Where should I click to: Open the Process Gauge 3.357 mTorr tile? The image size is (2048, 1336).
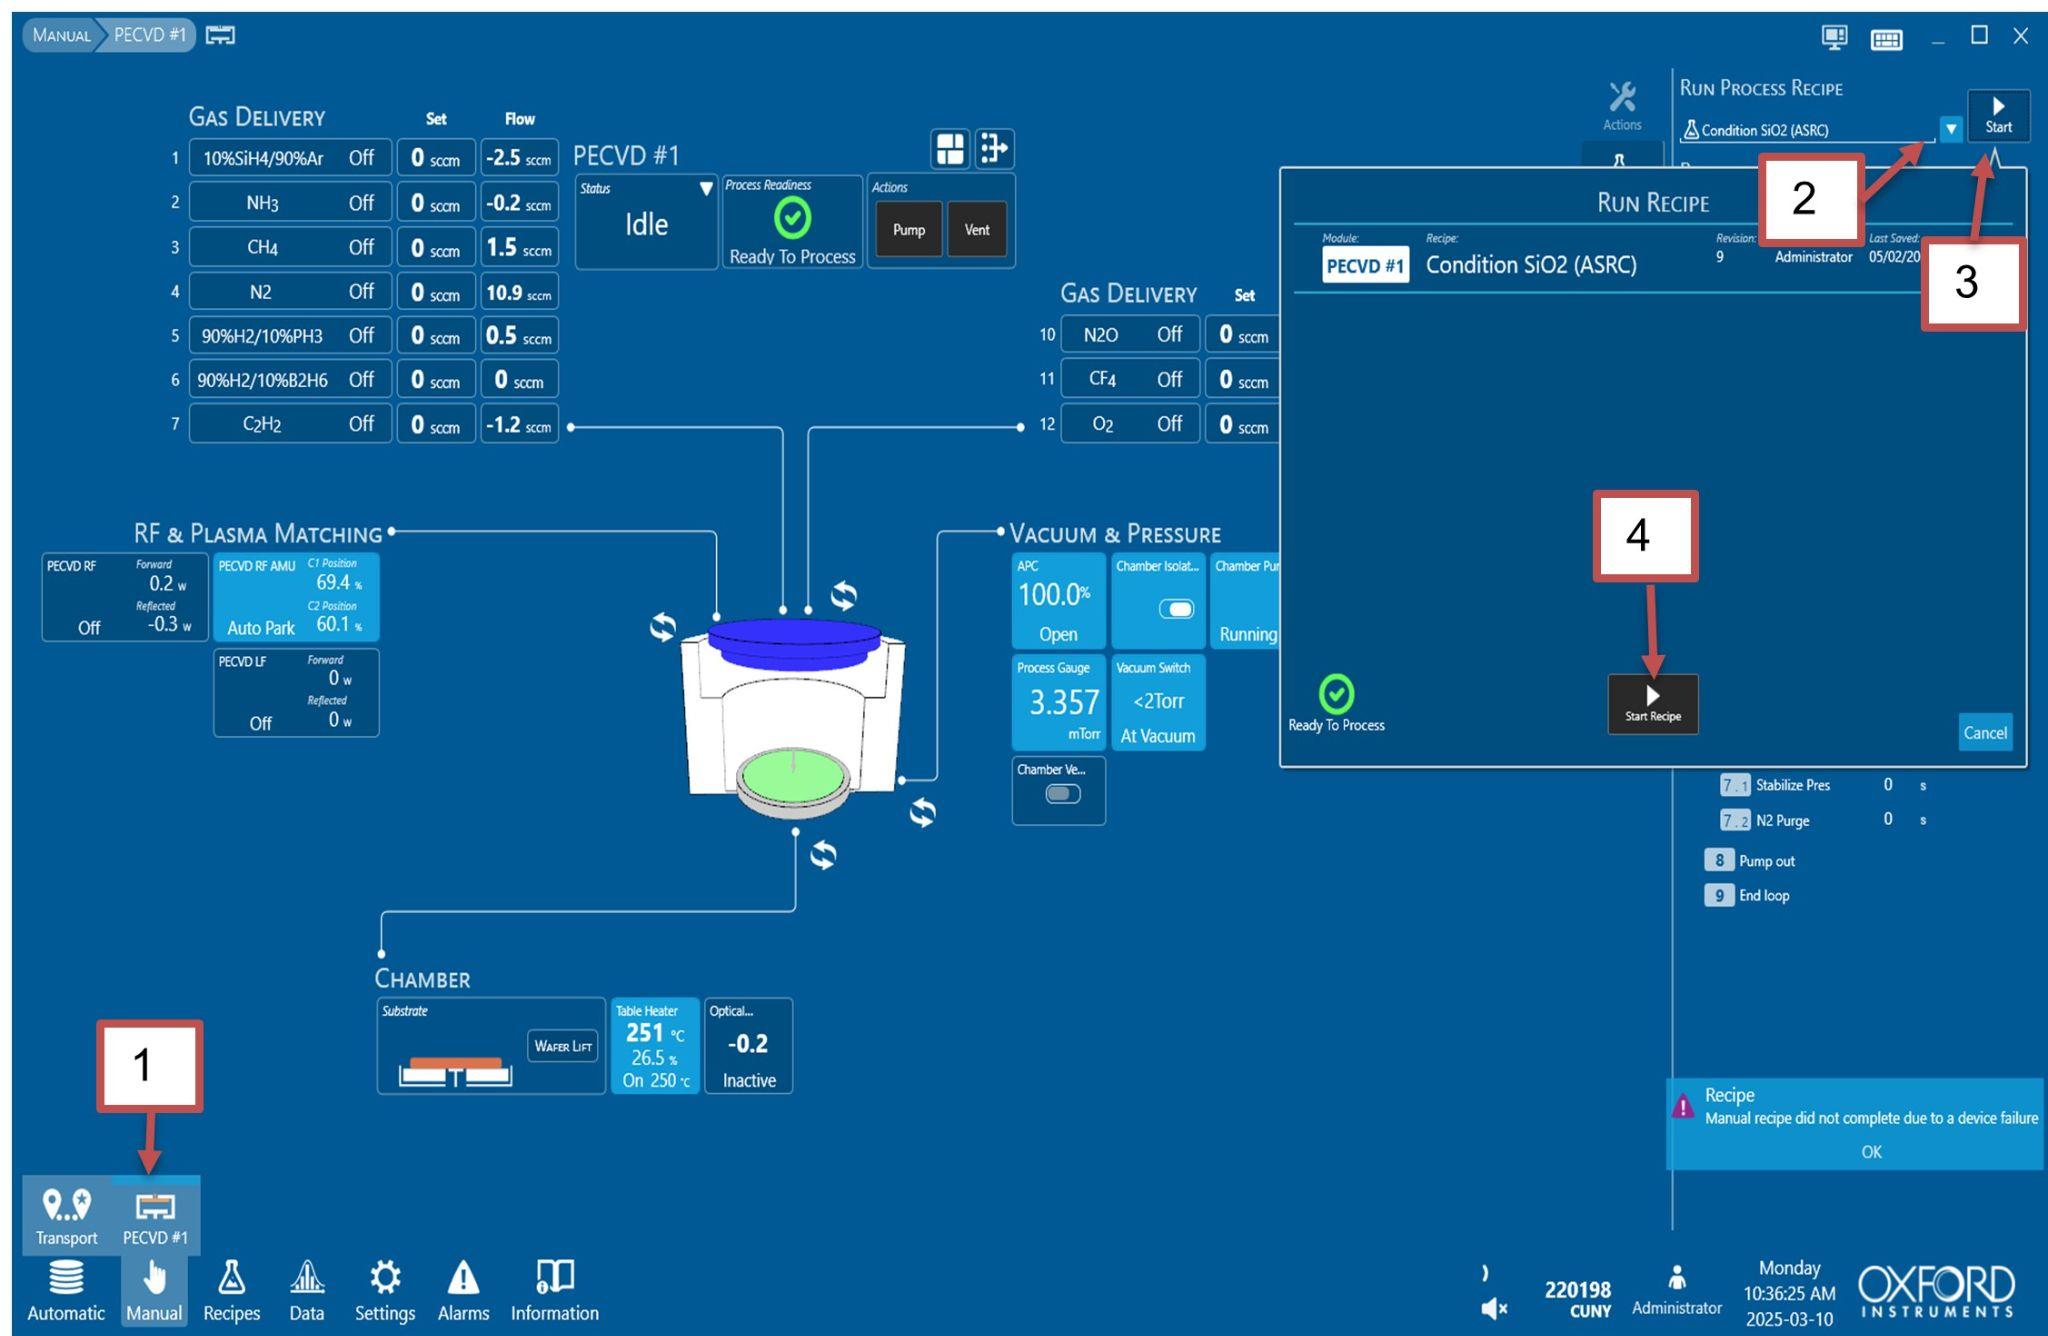pos(1058,702)
